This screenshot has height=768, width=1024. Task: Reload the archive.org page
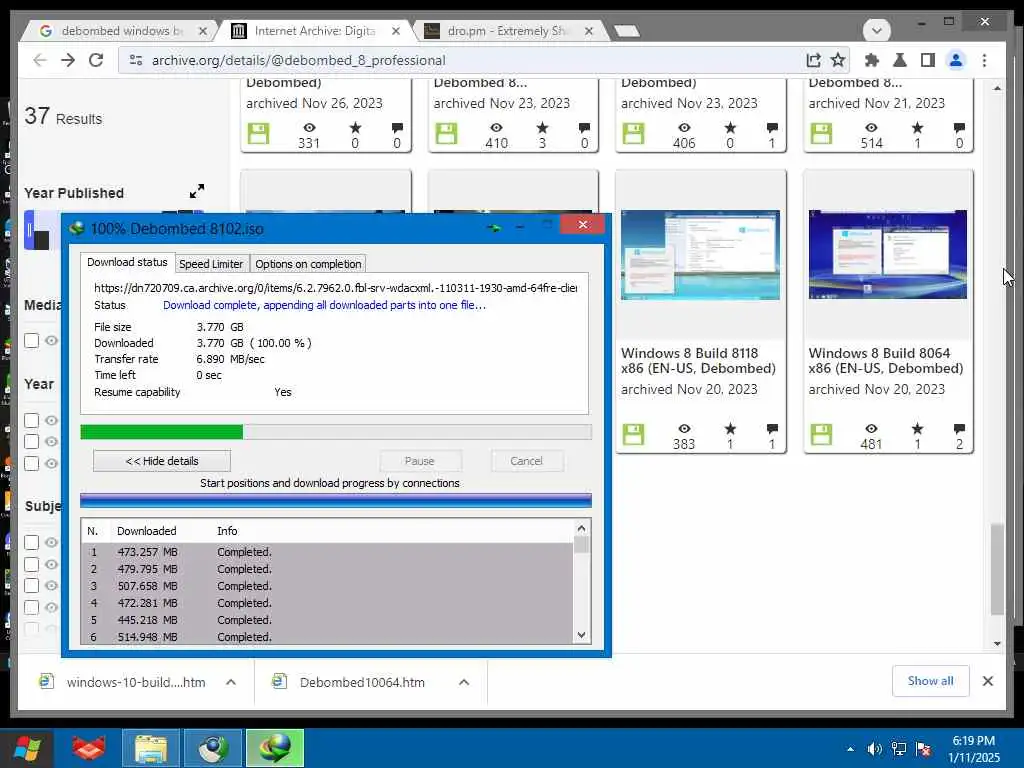pos(96,60)
